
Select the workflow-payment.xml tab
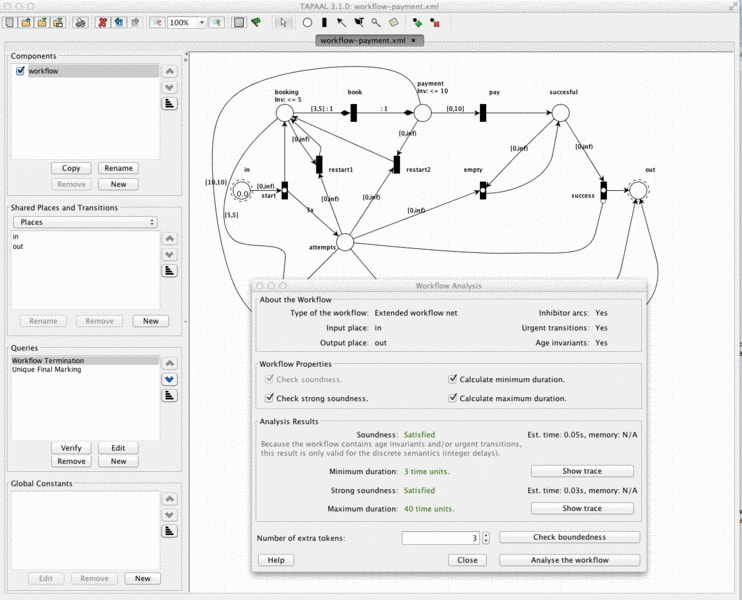pyautogui.click(x=362, y=41)
